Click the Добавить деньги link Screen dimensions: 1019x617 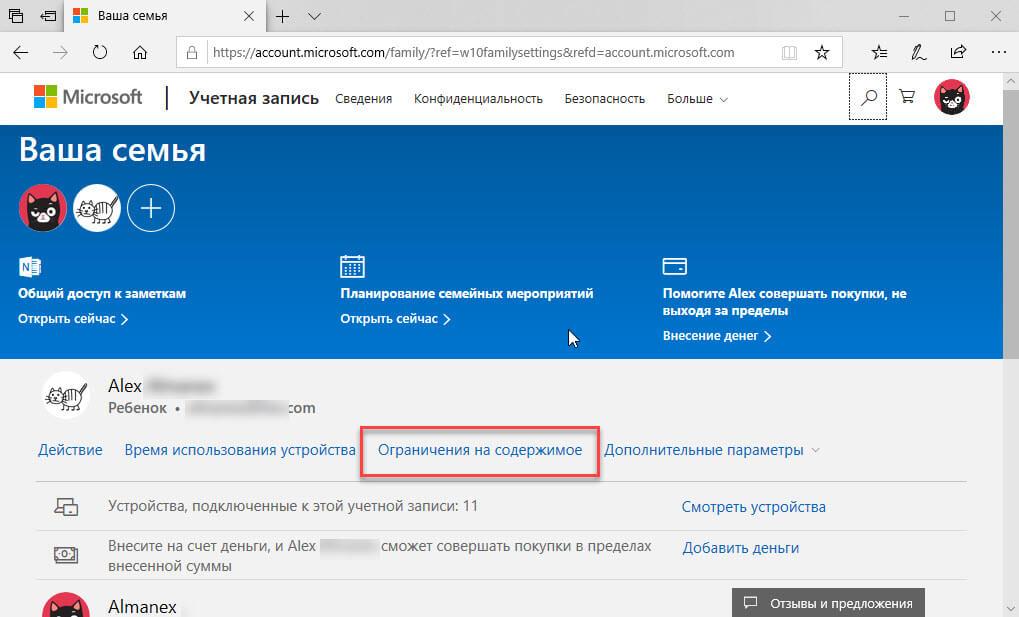pos(740,548)
